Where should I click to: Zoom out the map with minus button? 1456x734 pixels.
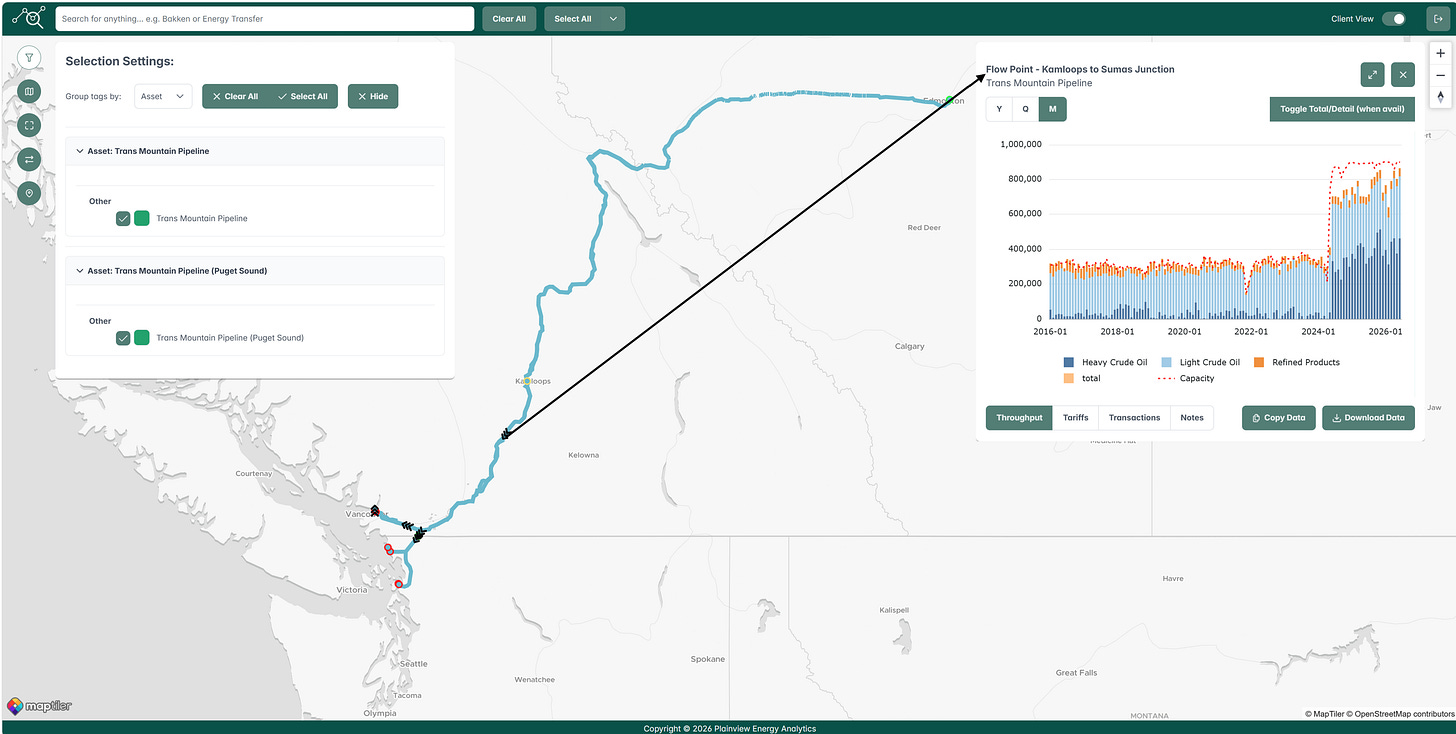(1440, 75)
